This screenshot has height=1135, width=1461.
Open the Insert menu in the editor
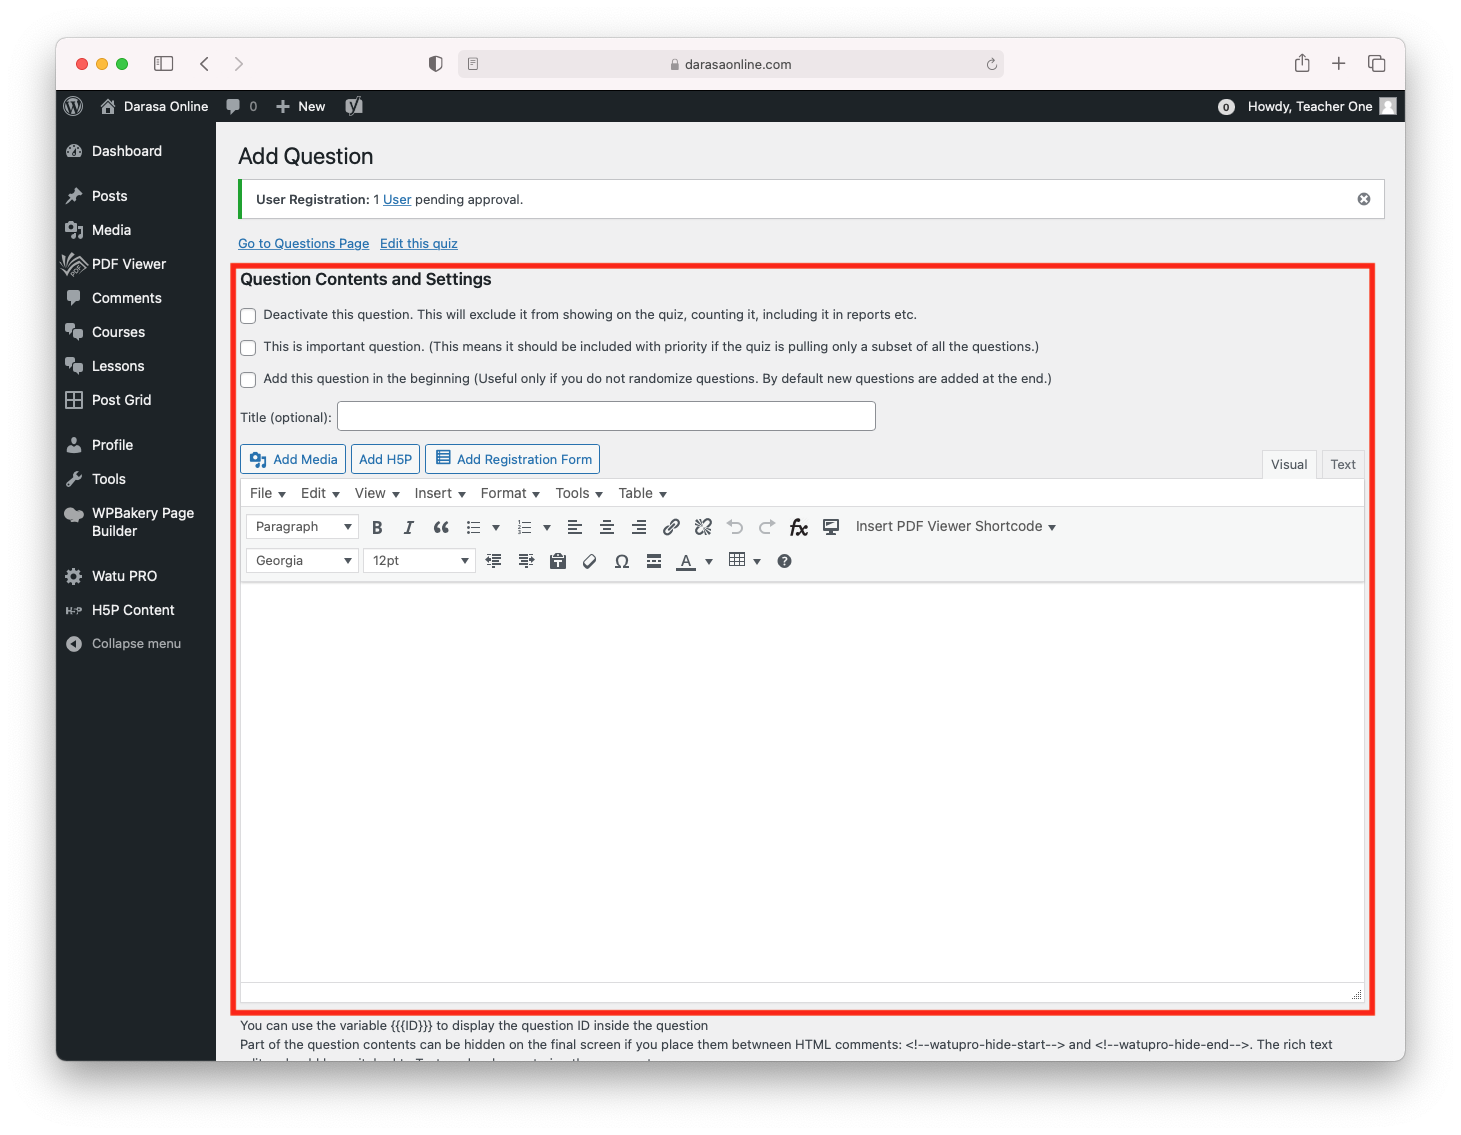coord(439,494)
